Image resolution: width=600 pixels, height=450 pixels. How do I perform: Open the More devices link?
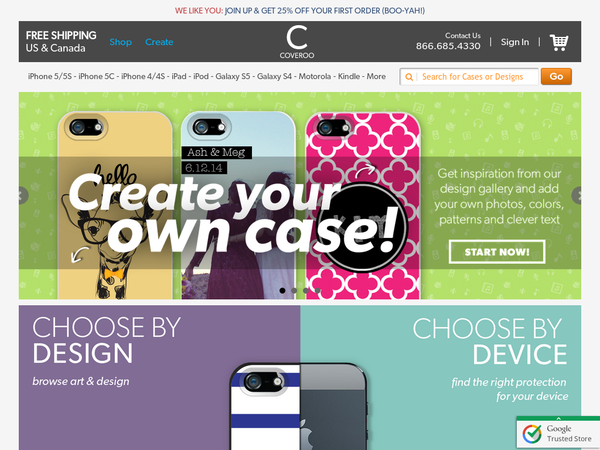click(x=376, y=77)
